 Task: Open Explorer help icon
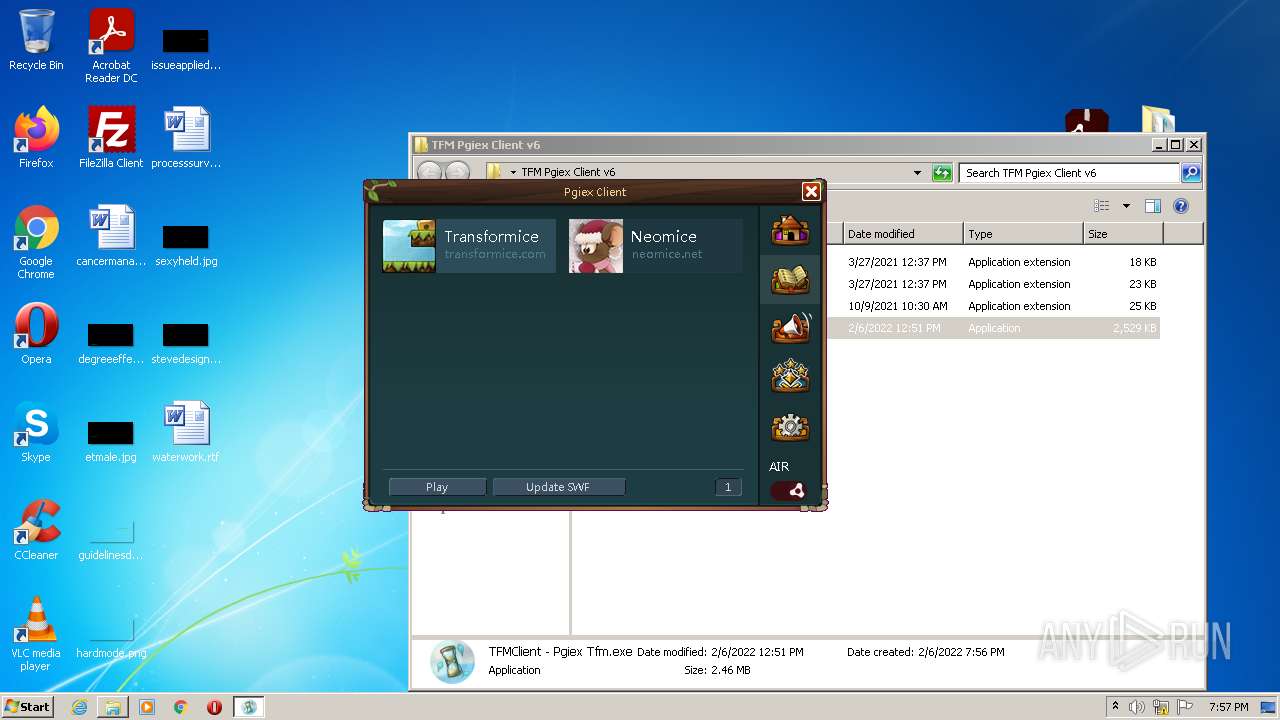[1180, 206]
